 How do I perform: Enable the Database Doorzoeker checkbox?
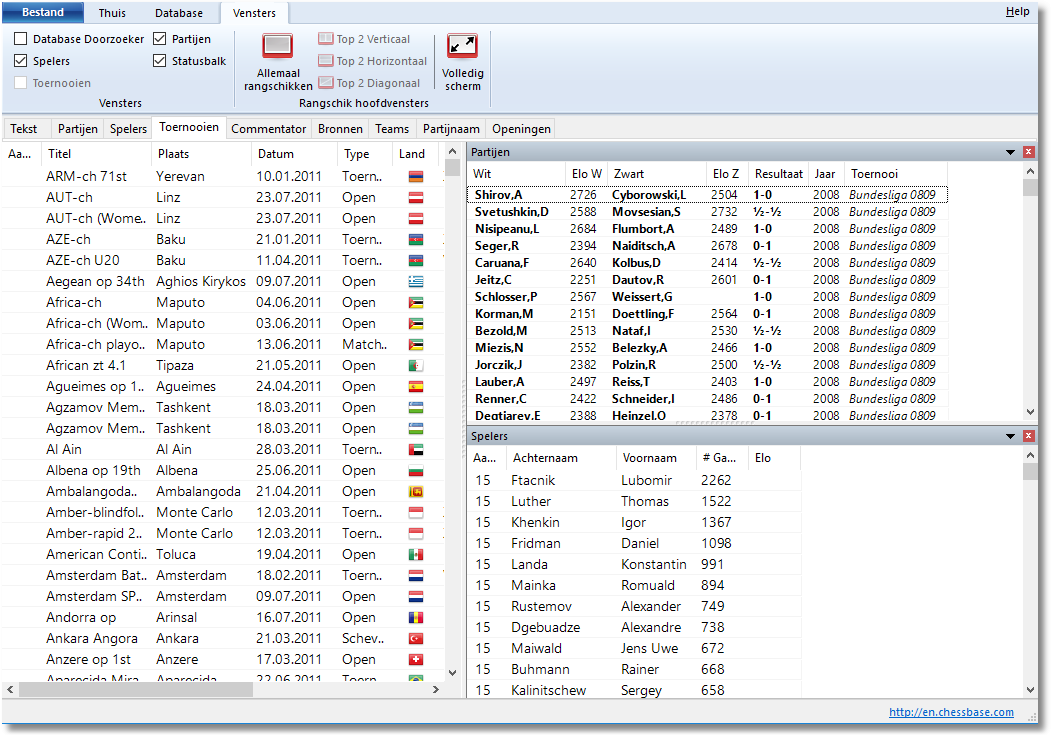coord(21,39)
